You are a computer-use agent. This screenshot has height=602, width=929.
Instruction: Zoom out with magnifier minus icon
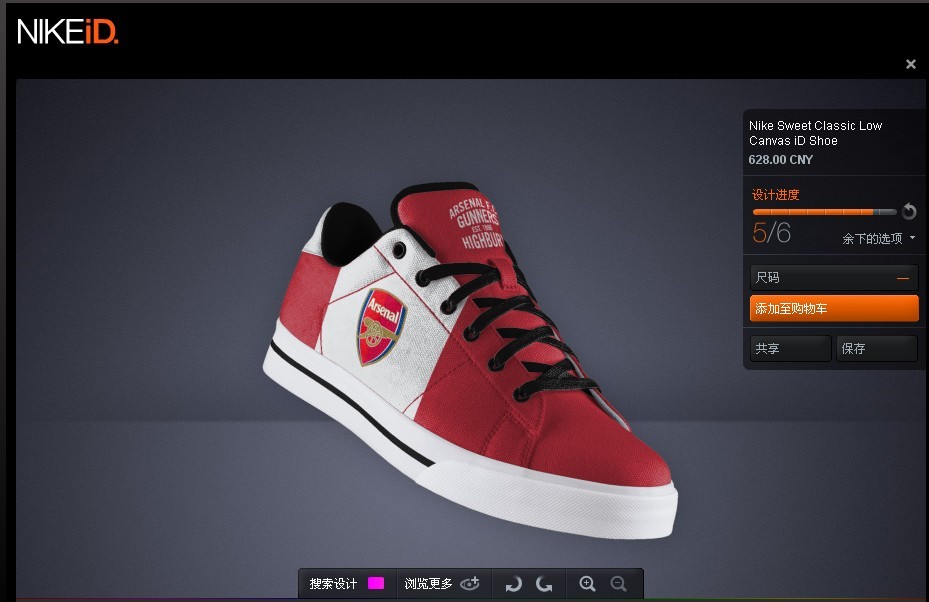[618, 584]
